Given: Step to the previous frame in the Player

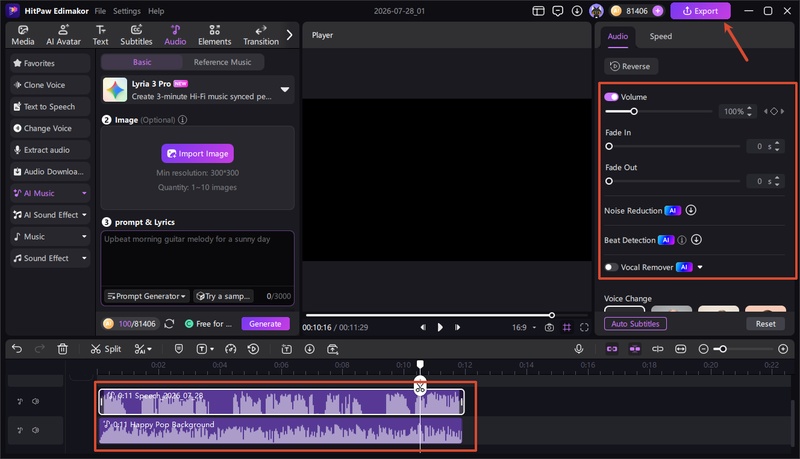Looking at the screenshot, I should point(423,327).
